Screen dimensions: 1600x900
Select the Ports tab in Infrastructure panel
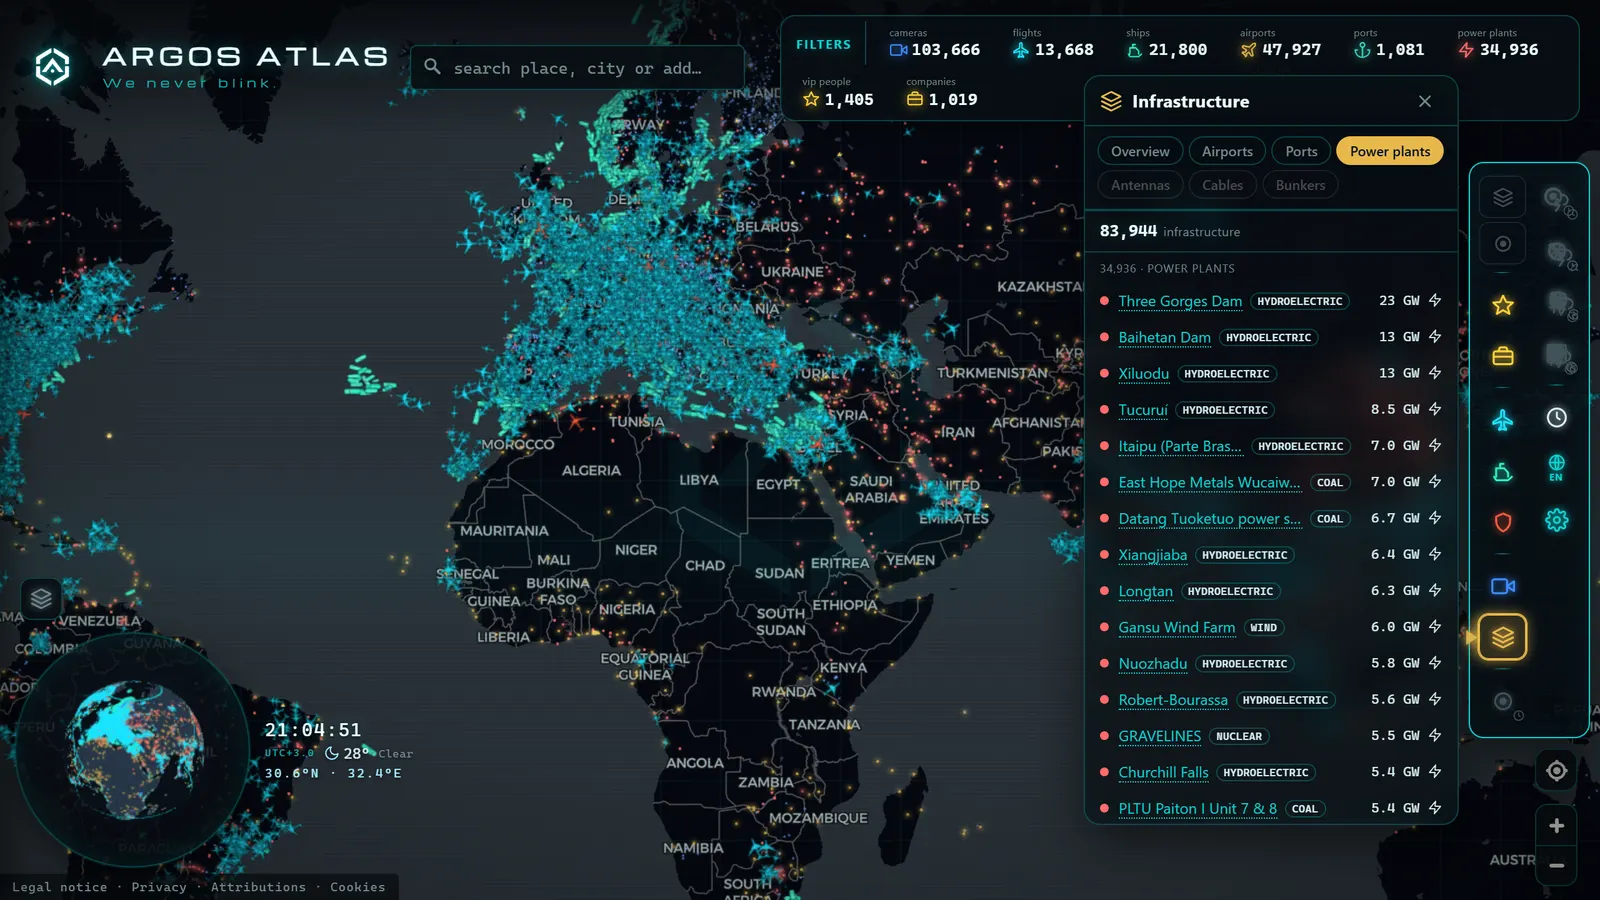(1301, 151)
